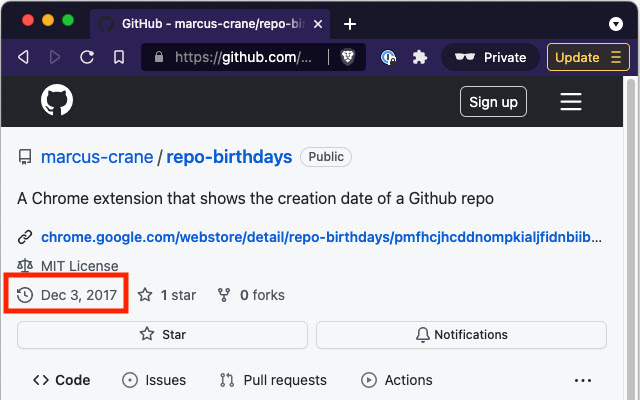Screen dimensions: 640x400
Task: Click the Sign up button
Action: click(493, 102)
